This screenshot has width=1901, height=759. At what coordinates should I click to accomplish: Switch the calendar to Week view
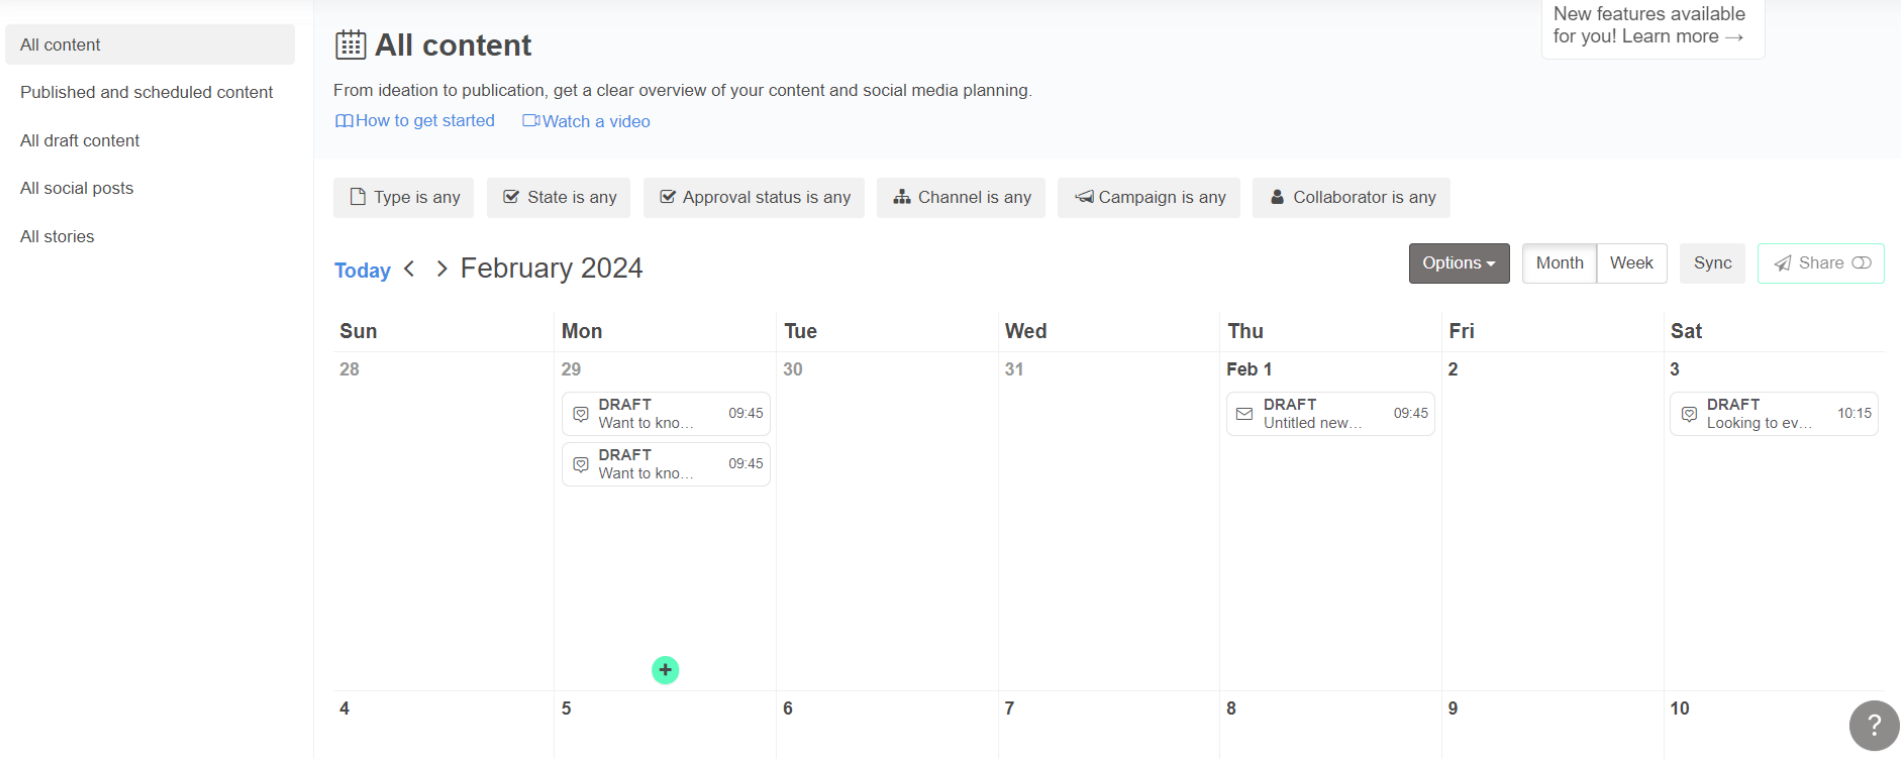coord(1631,263)
